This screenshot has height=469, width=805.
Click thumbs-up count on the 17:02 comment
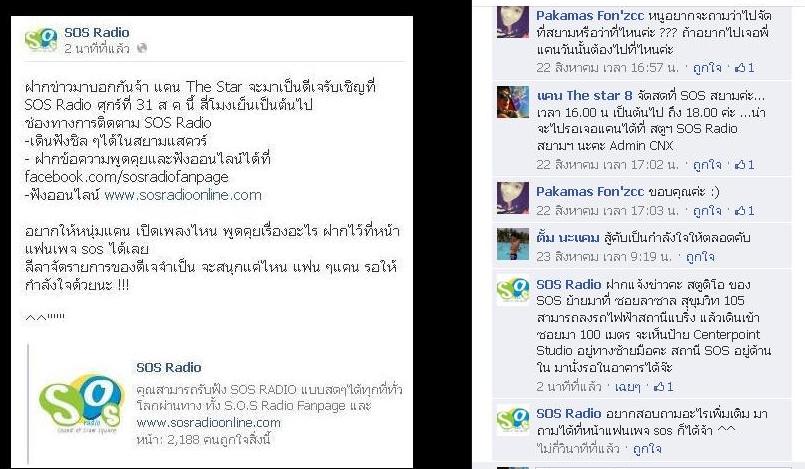[x=745, y=165]
